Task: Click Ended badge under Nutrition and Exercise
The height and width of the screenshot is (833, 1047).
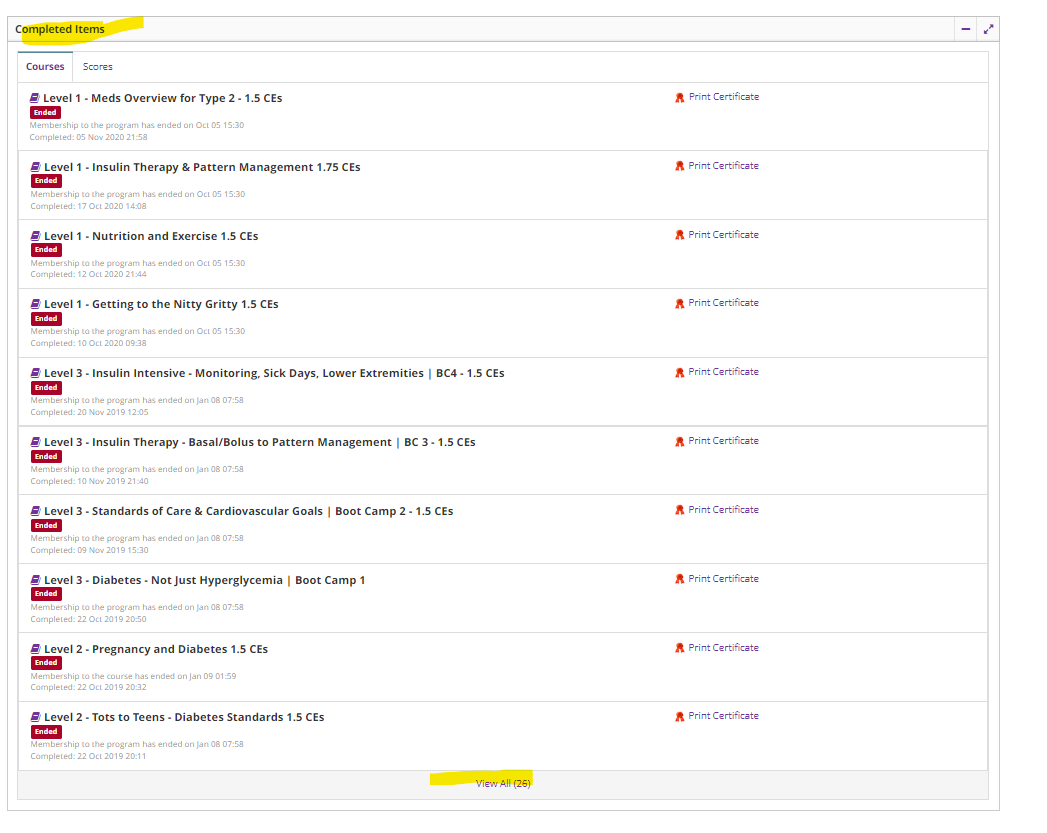Action: pos(46,250)
